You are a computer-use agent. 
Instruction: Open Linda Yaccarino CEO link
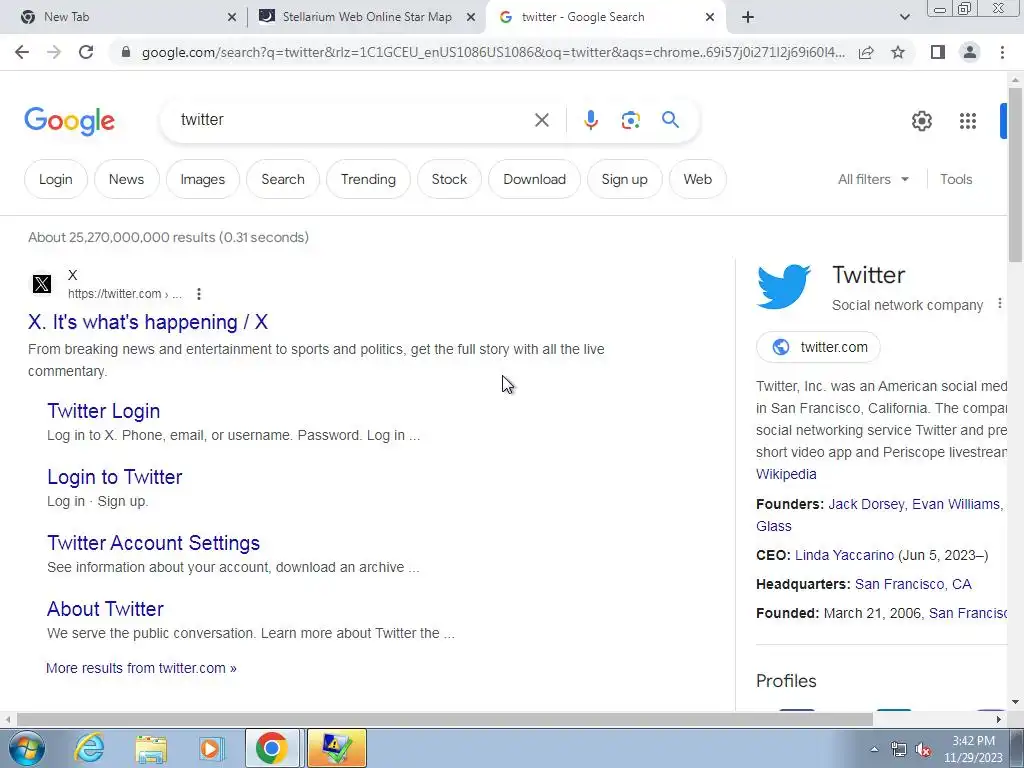click(844, 555)
